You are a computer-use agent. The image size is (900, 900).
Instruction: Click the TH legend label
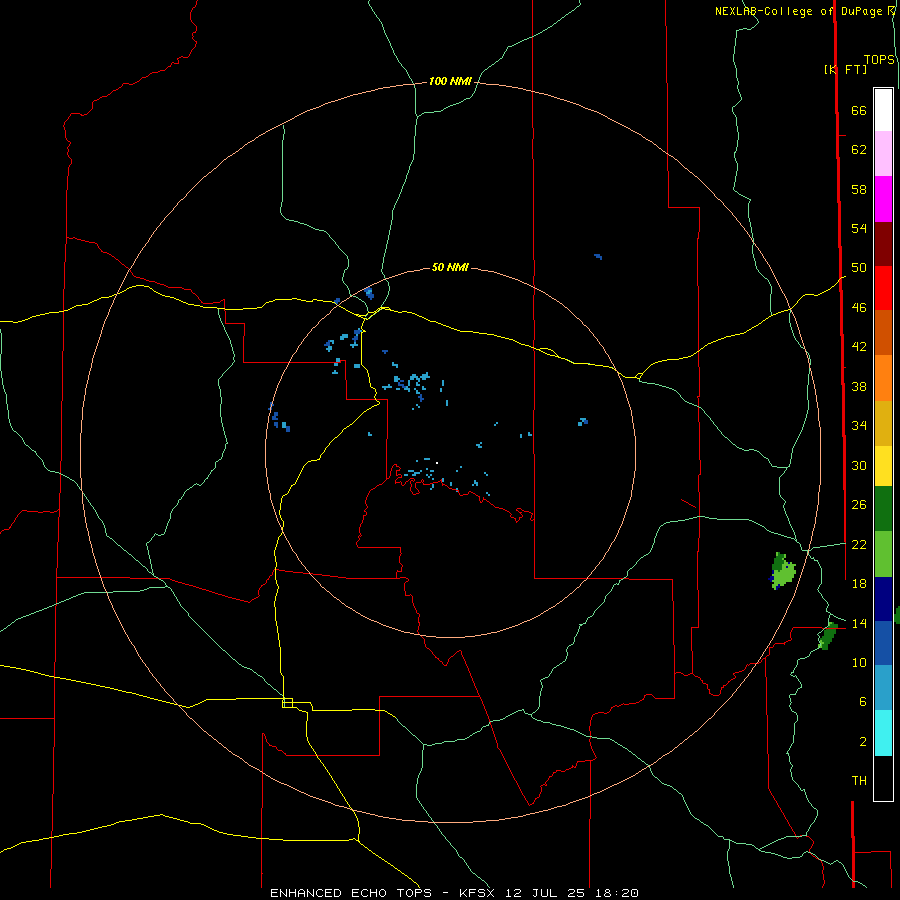[x=859, y=781]
